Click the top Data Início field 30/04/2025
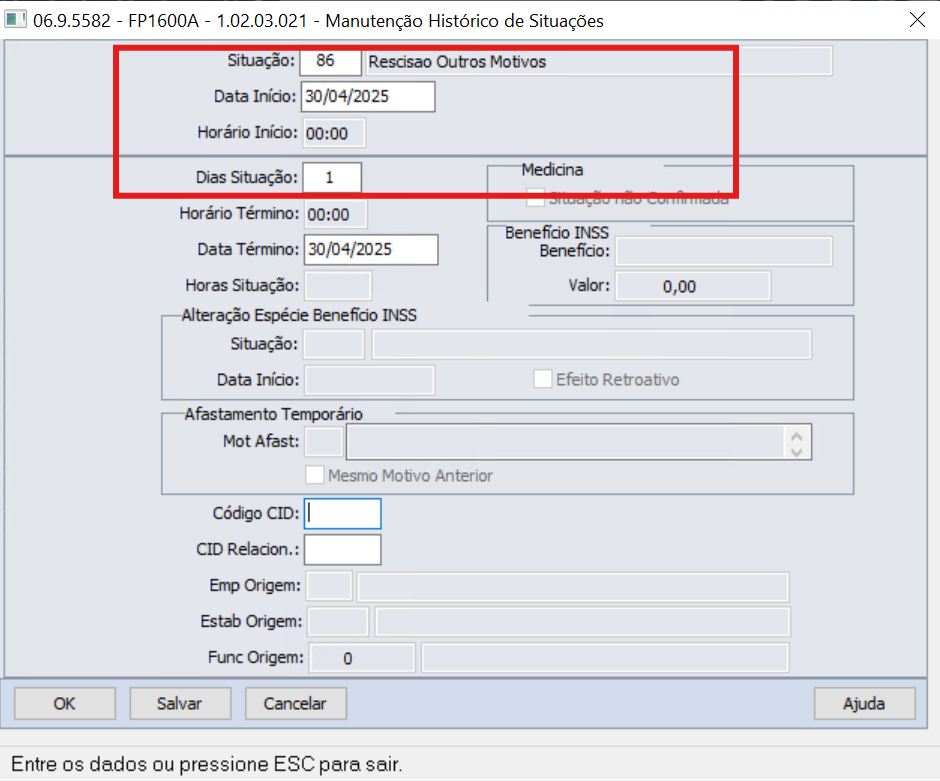The width and height of the screenshot is (940, 781). pyautogui.click(x=368, y=97)
